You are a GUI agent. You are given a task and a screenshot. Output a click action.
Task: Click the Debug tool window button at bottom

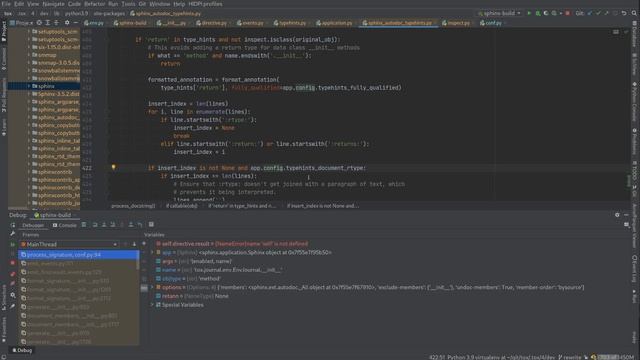[22, 350]
